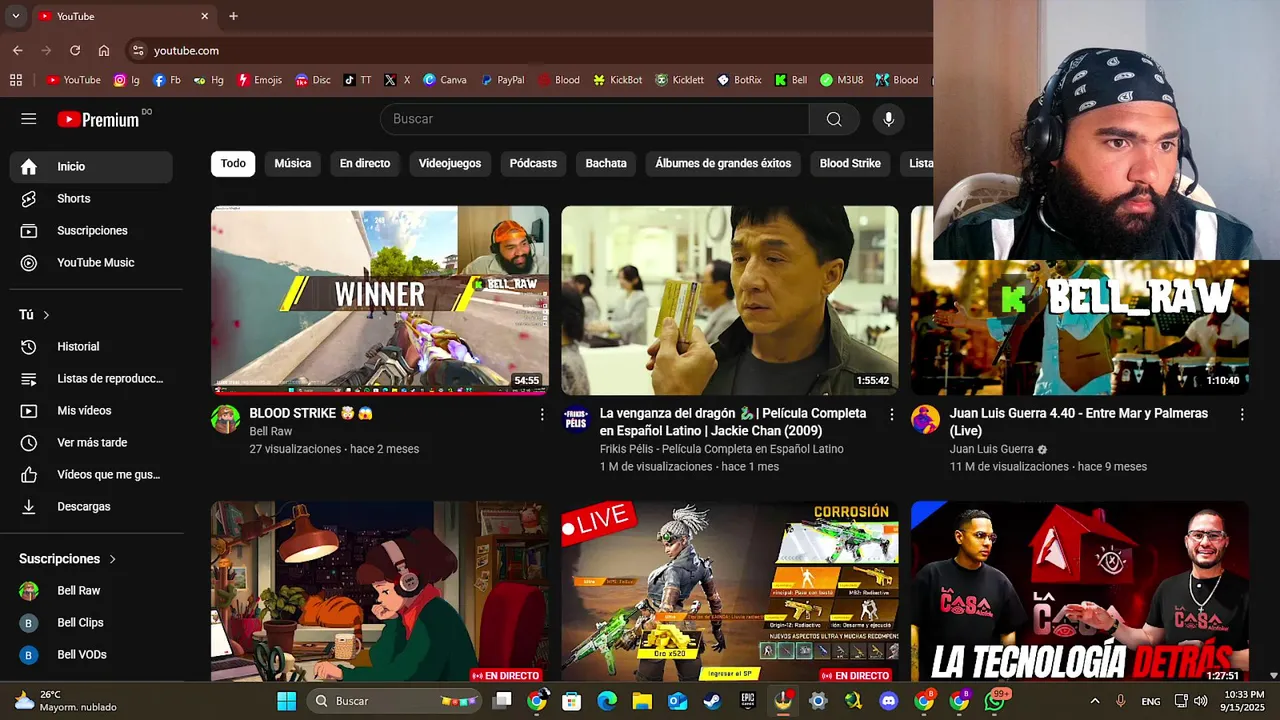Open Mis vídeos in sidebar
1280x720 pixels.
tap(91, 411)
